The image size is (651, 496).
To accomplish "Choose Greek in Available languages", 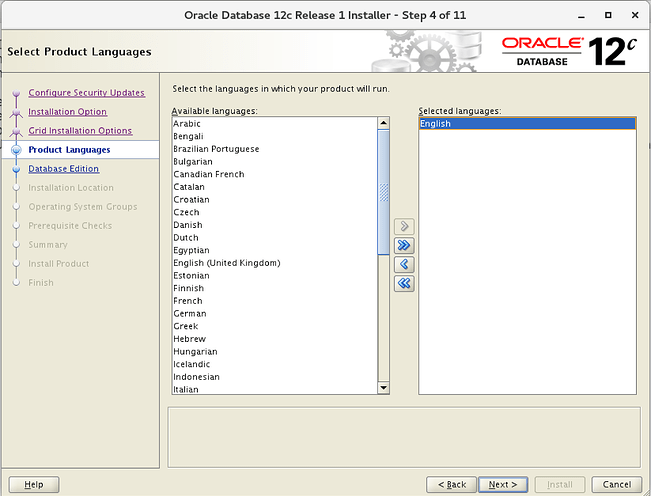I will (x=275, y=326).
